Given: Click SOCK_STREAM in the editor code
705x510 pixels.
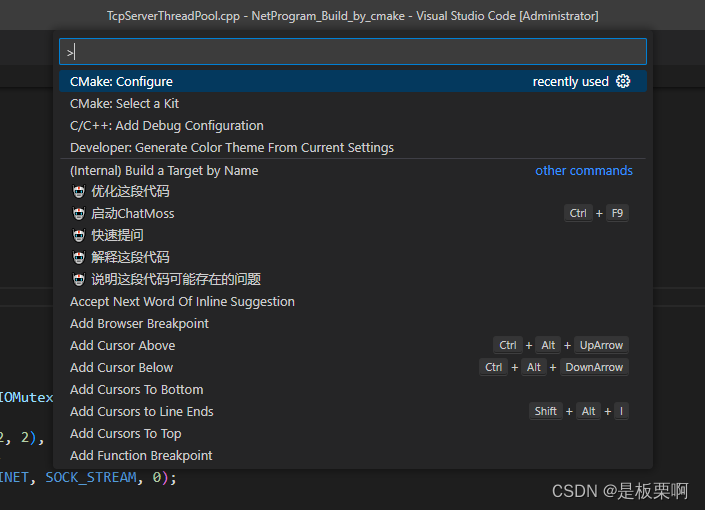Looking at the screenshot, I should point(90,477).
